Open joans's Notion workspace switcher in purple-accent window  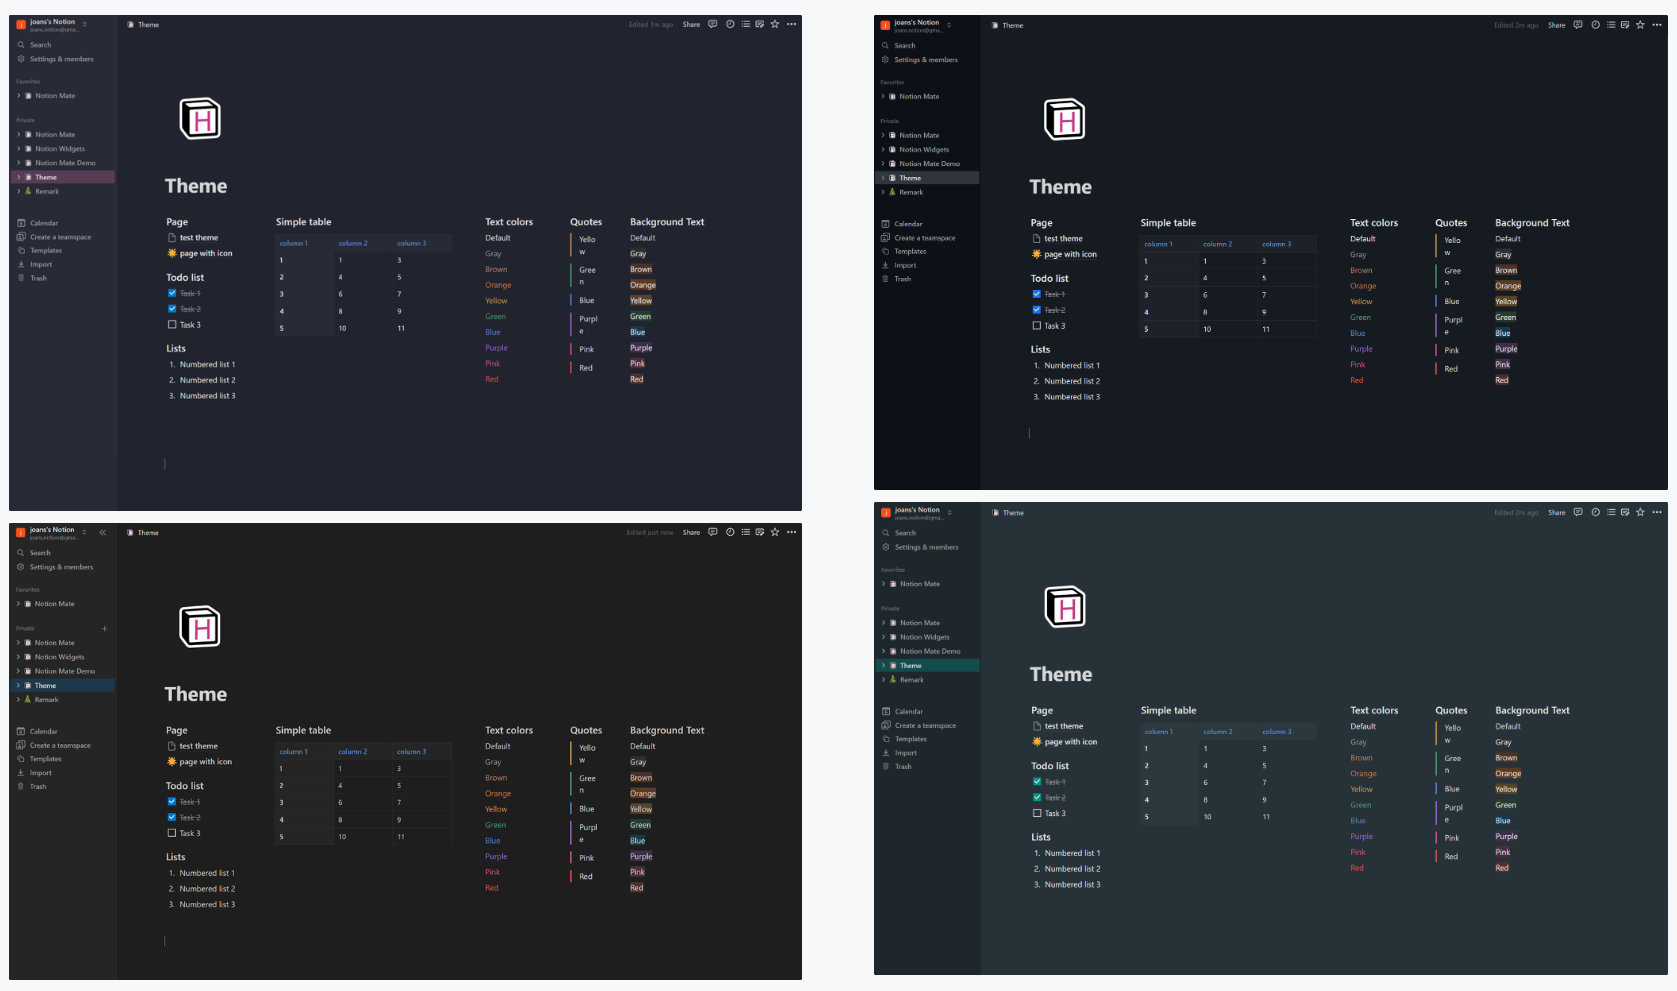click(x=52, y=24)
